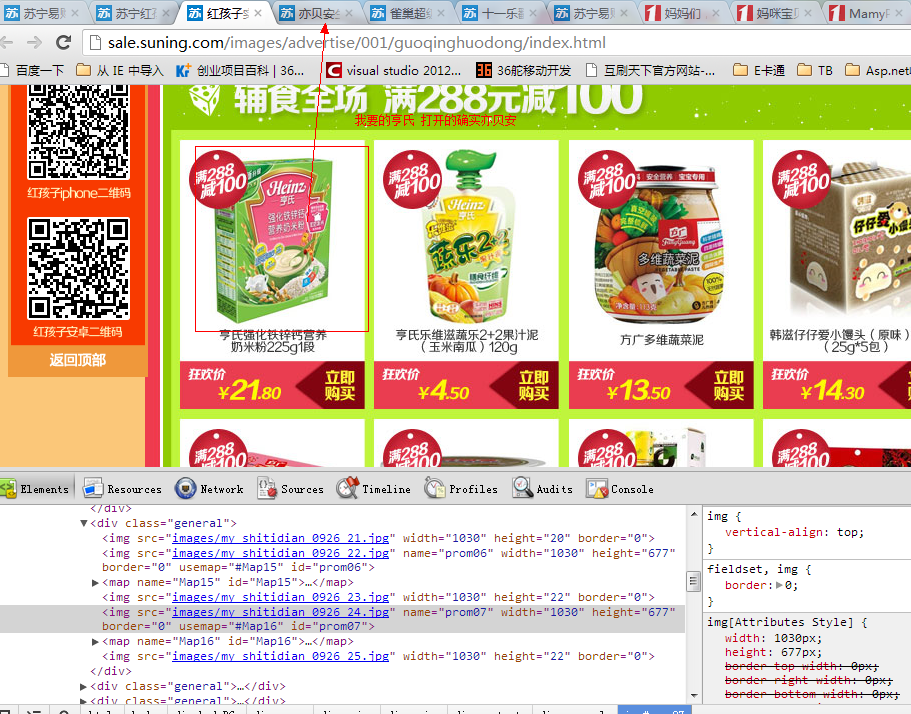Click the Heinz 亨氏 rice cereal image
Screen dimensions: 911x714
272,239
